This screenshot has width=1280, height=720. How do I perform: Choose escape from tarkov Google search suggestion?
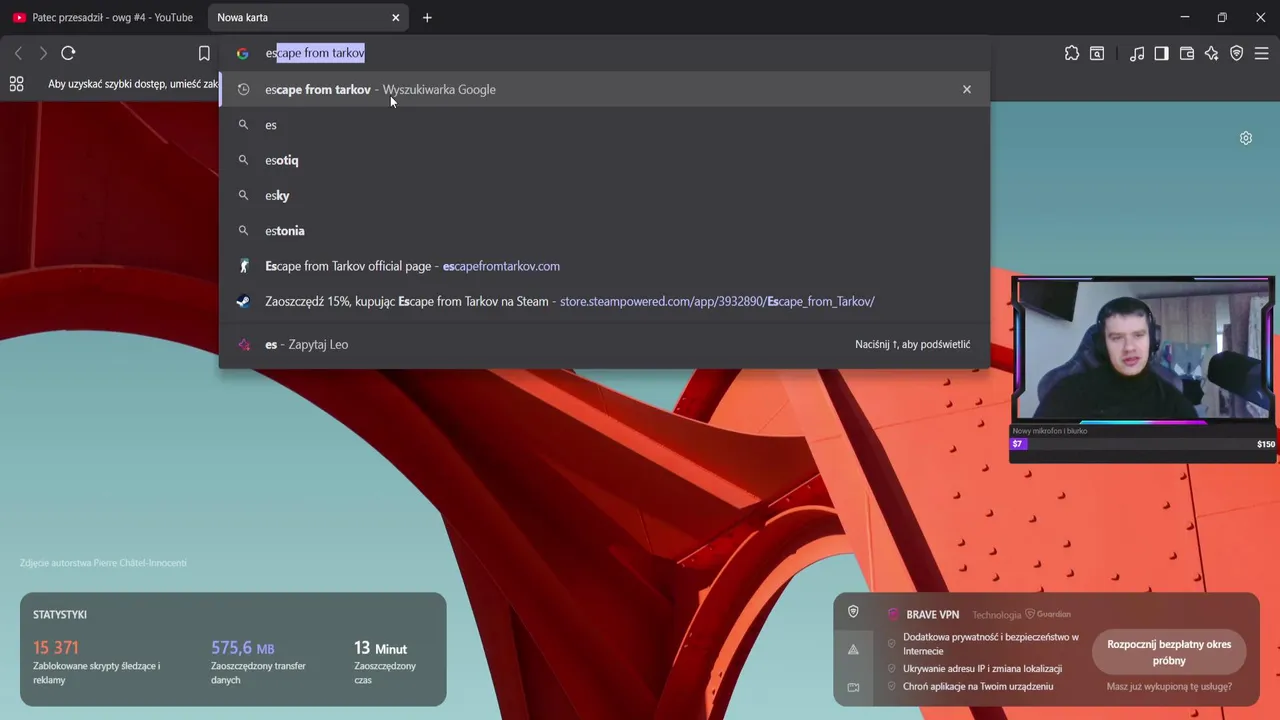tap(604, 89)
